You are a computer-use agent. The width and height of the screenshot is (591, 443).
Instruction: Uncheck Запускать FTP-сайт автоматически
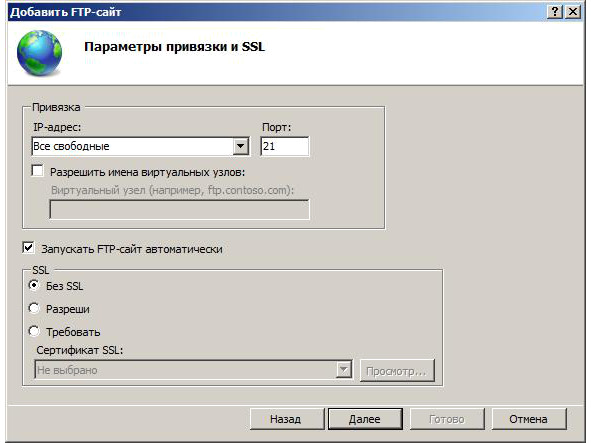(29, 248)
